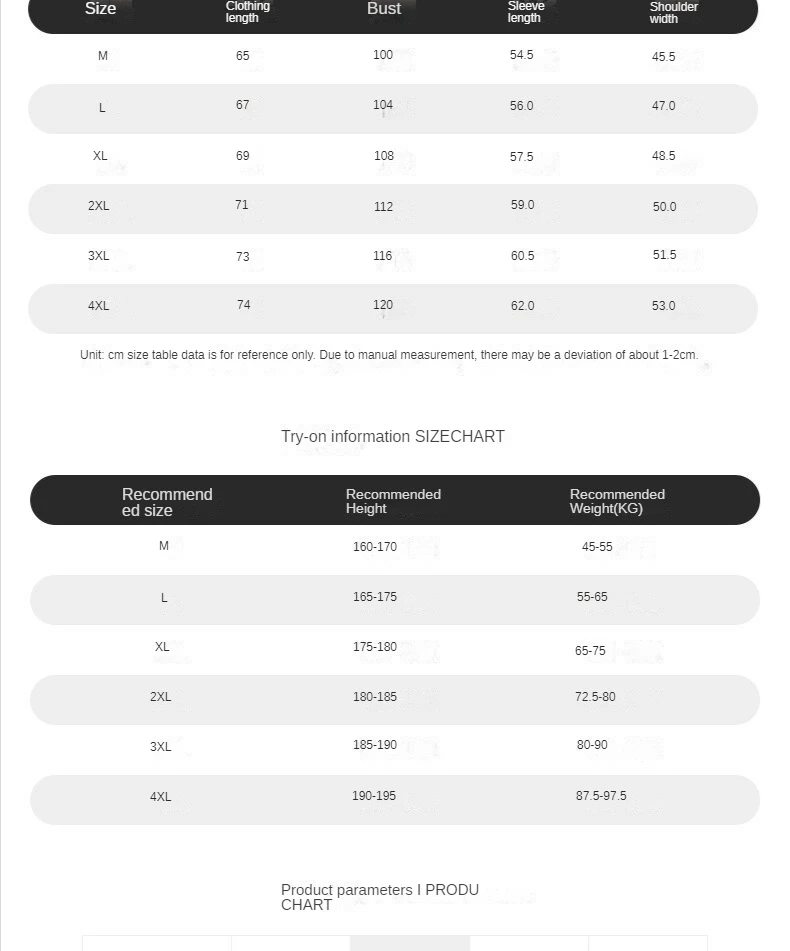Click recommended height 175-180 for XL
This screenshot has height=951, width=790.
[375, 647]
